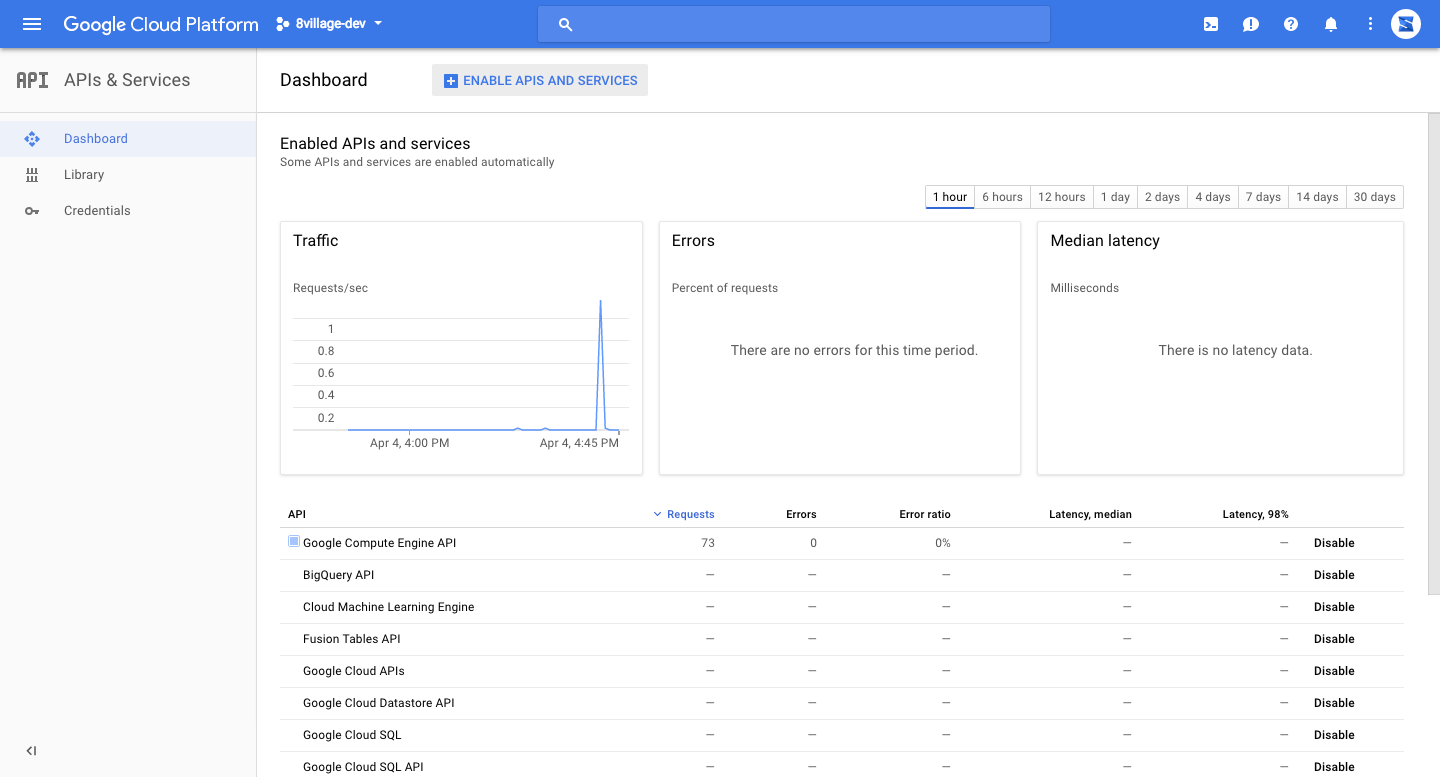Open Fusion Tables API link
This screenshot has height=777, width=1440.
click(351, 639)
